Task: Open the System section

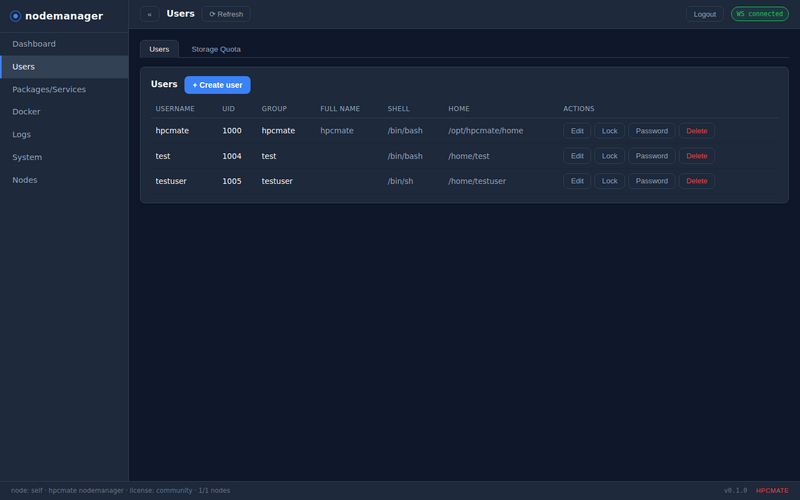Action: tap(64, 157)
